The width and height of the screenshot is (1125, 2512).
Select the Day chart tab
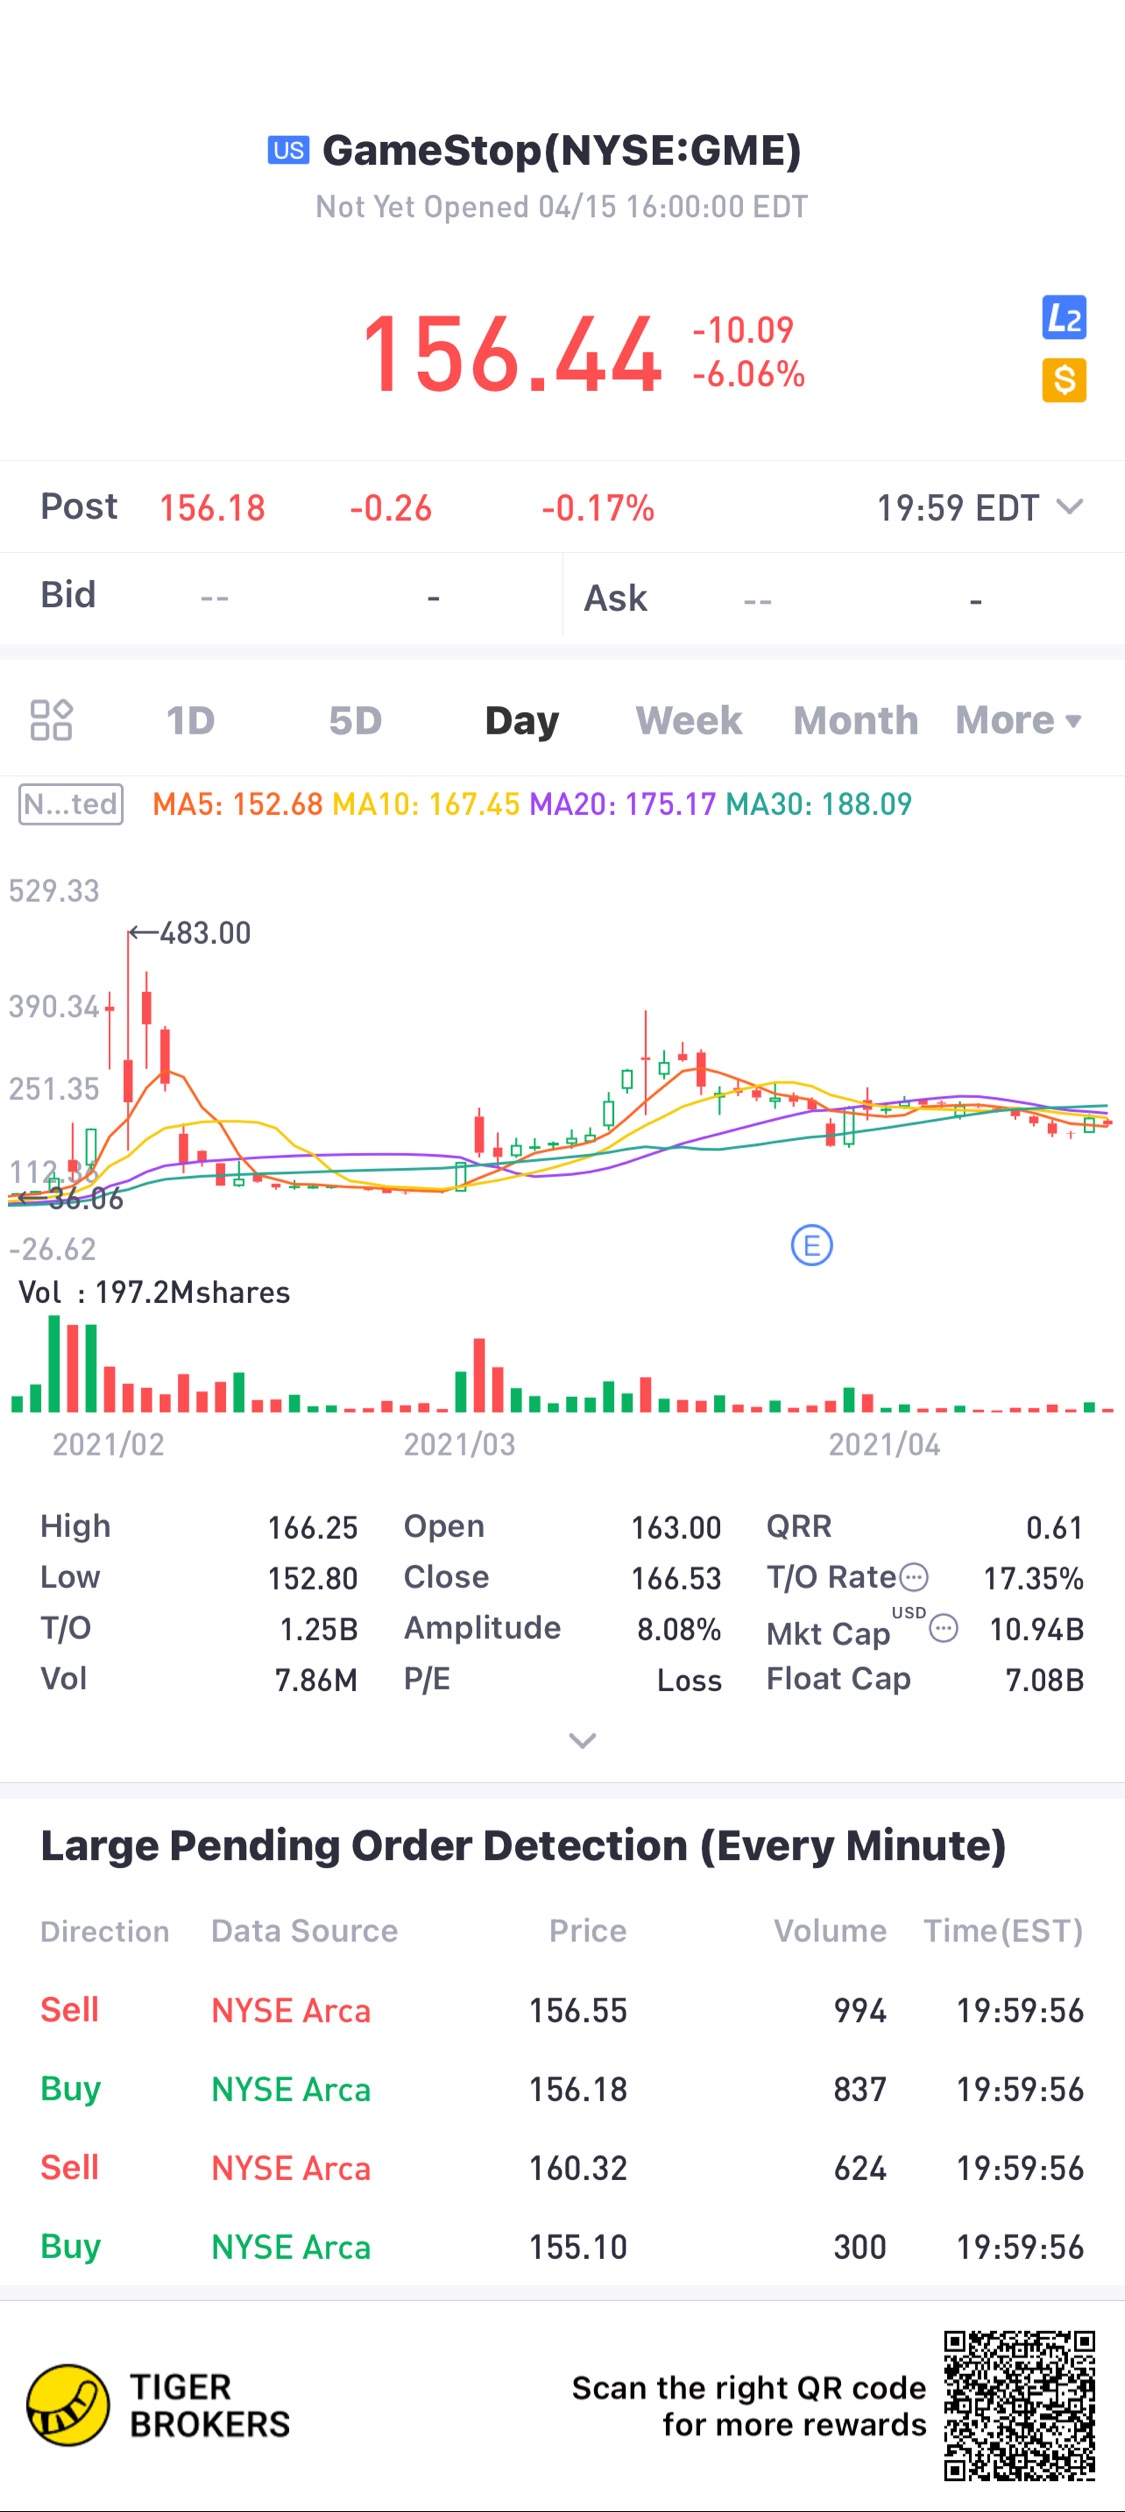[x=522, y=720]
